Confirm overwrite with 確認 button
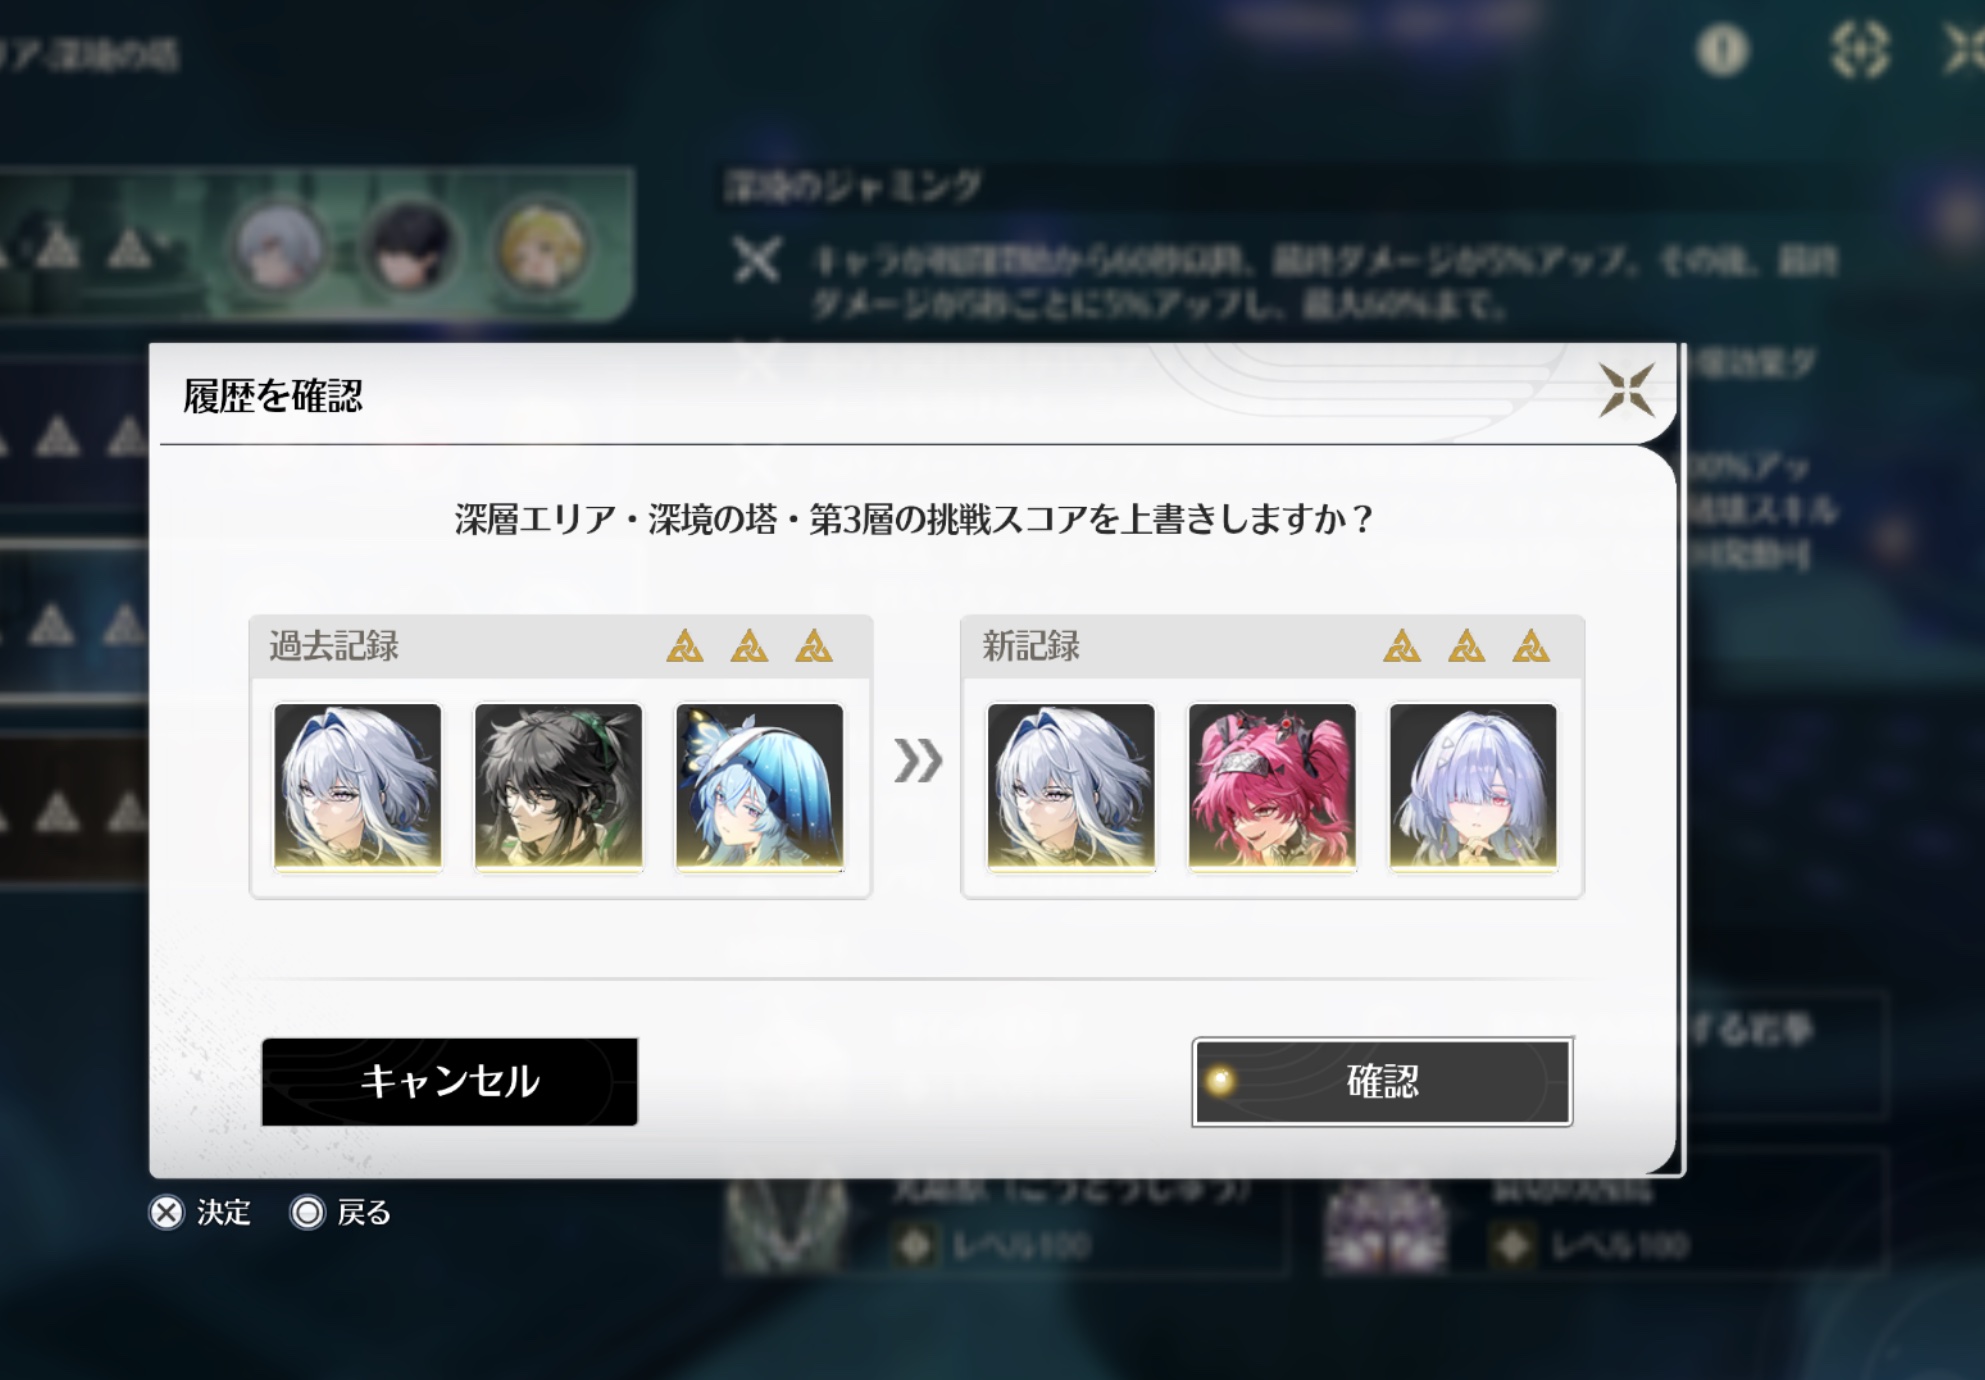 click(1382, 1082)
